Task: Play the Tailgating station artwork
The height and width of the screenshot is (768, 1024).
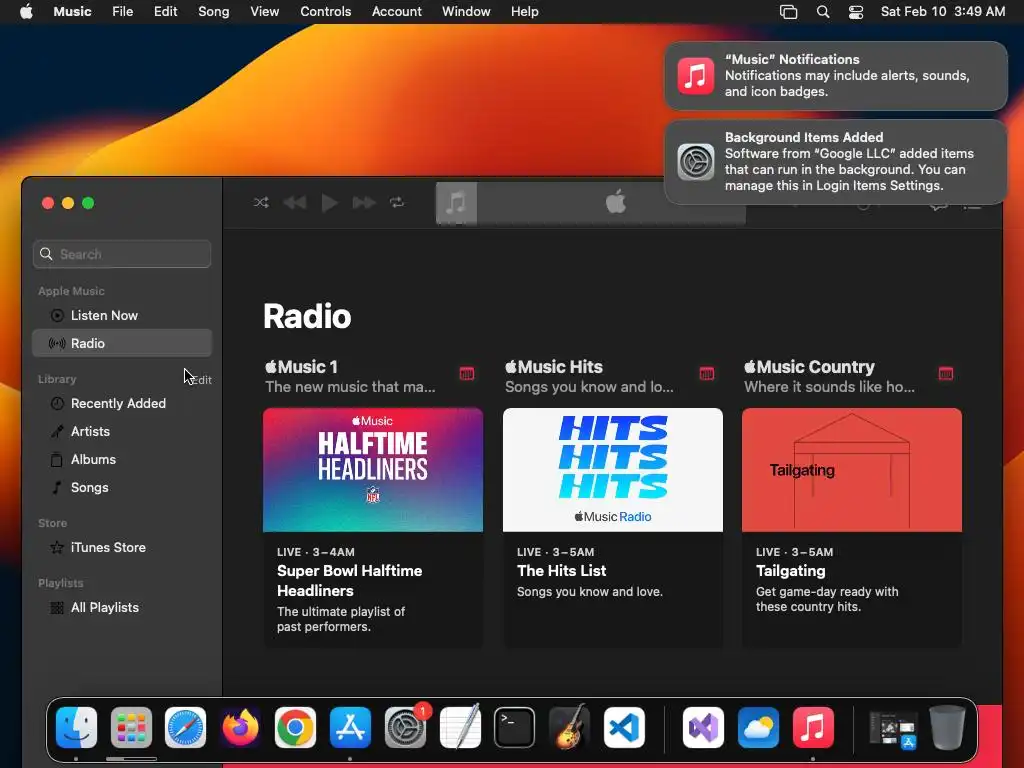Action: (852, 470)
